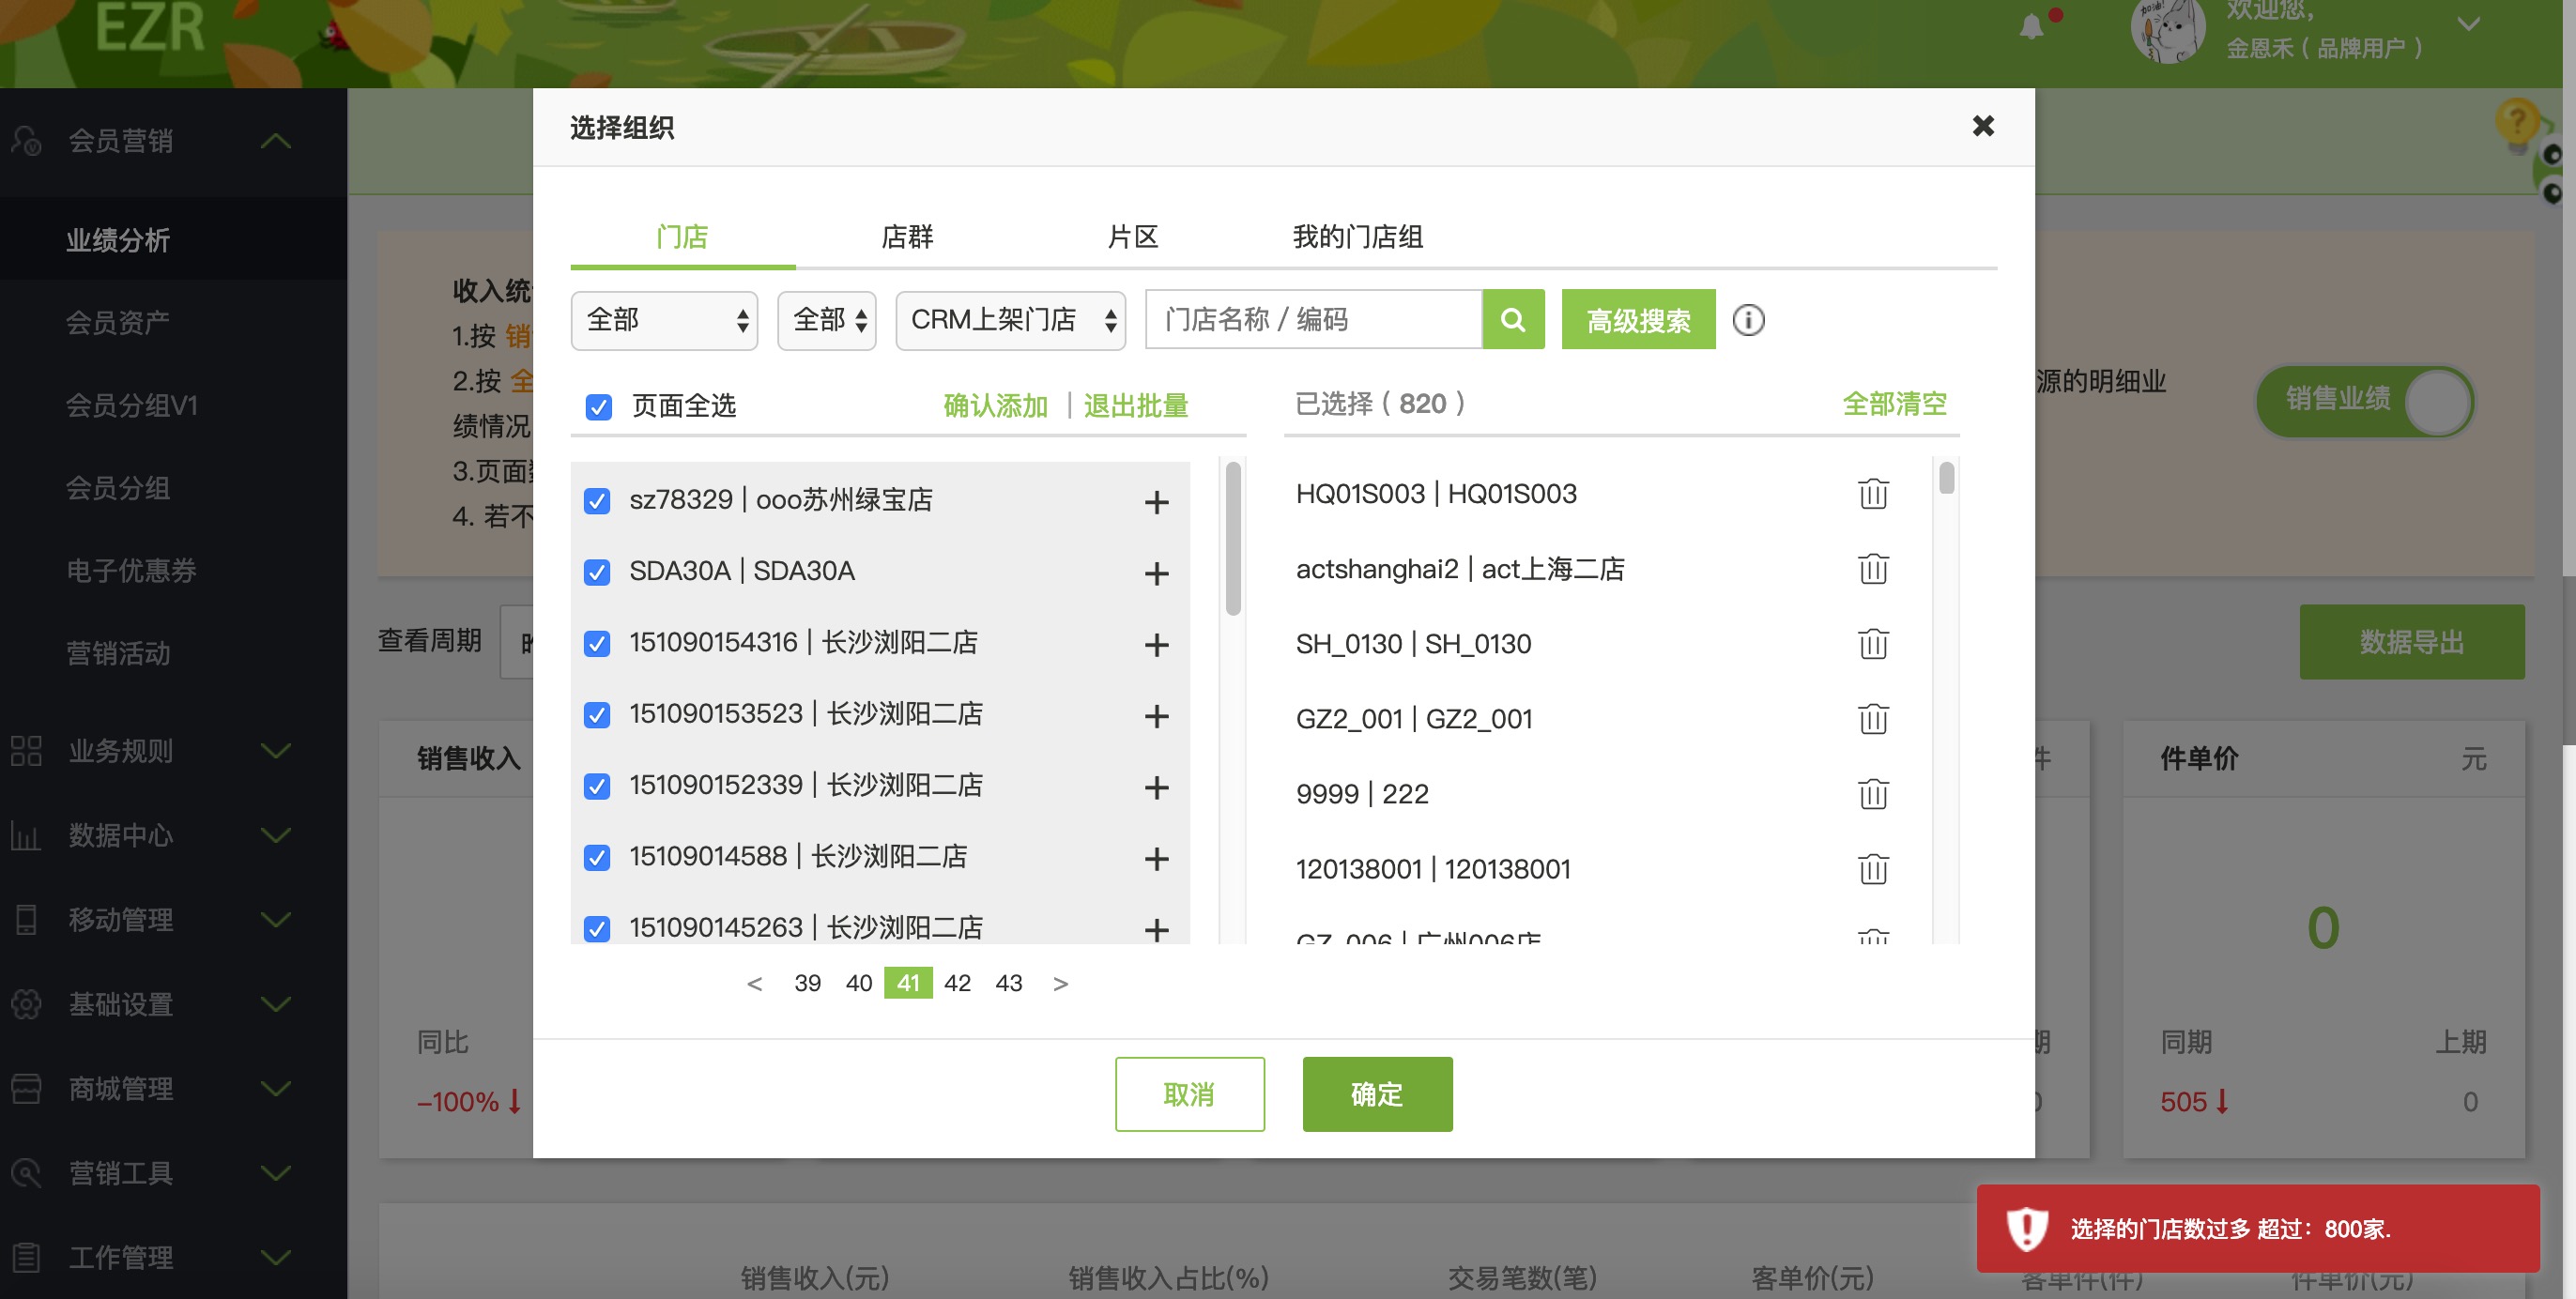Open the notification bell in header
2576x1299 pixels.
pyautogui.click(x=2031, y=26)
